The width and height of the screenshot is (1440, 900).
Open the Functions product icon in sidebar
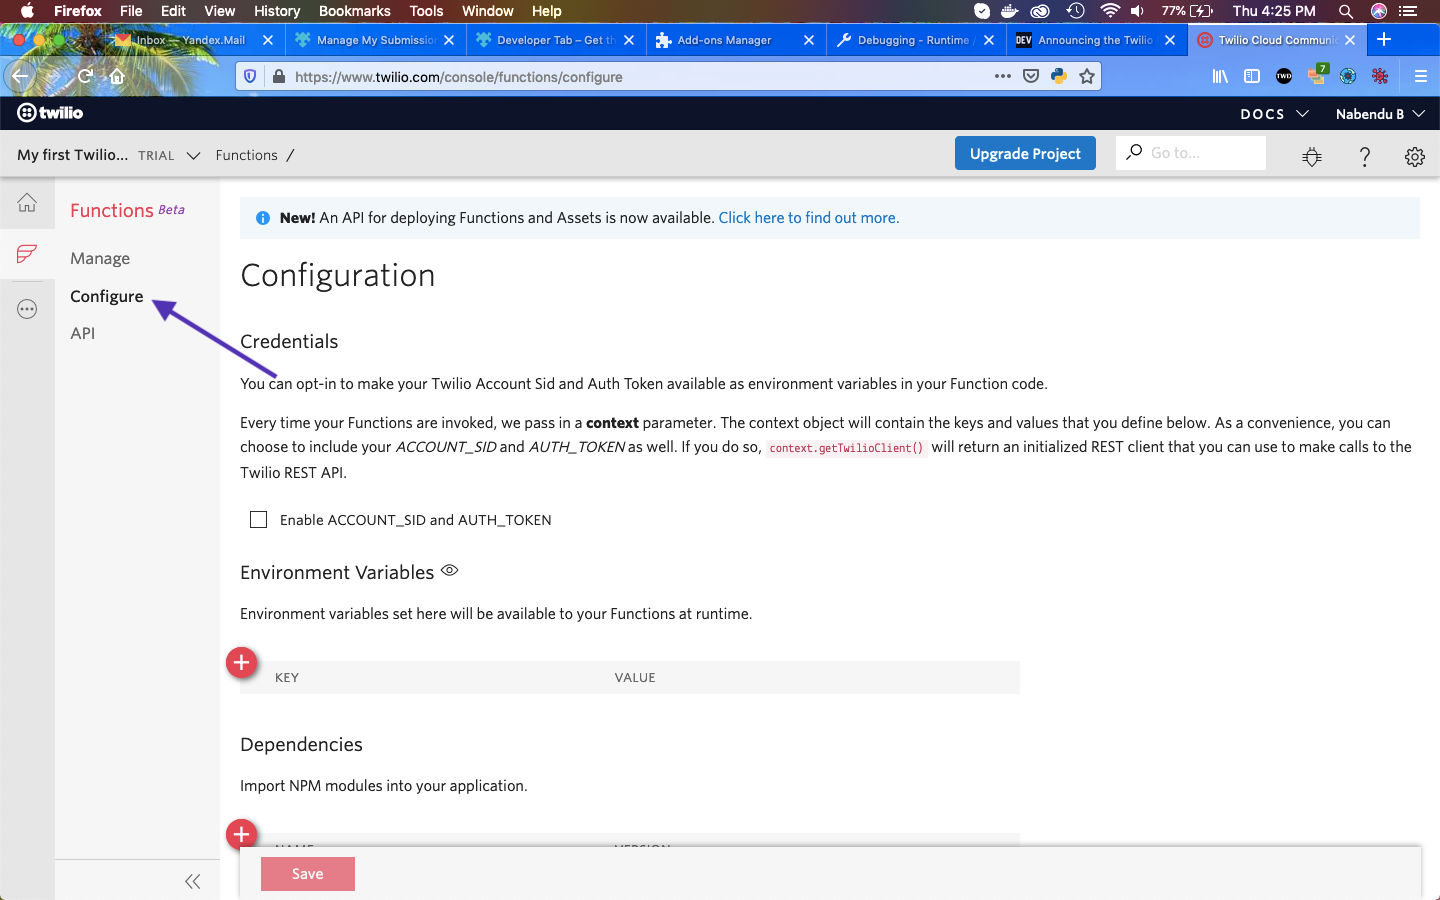27,254
